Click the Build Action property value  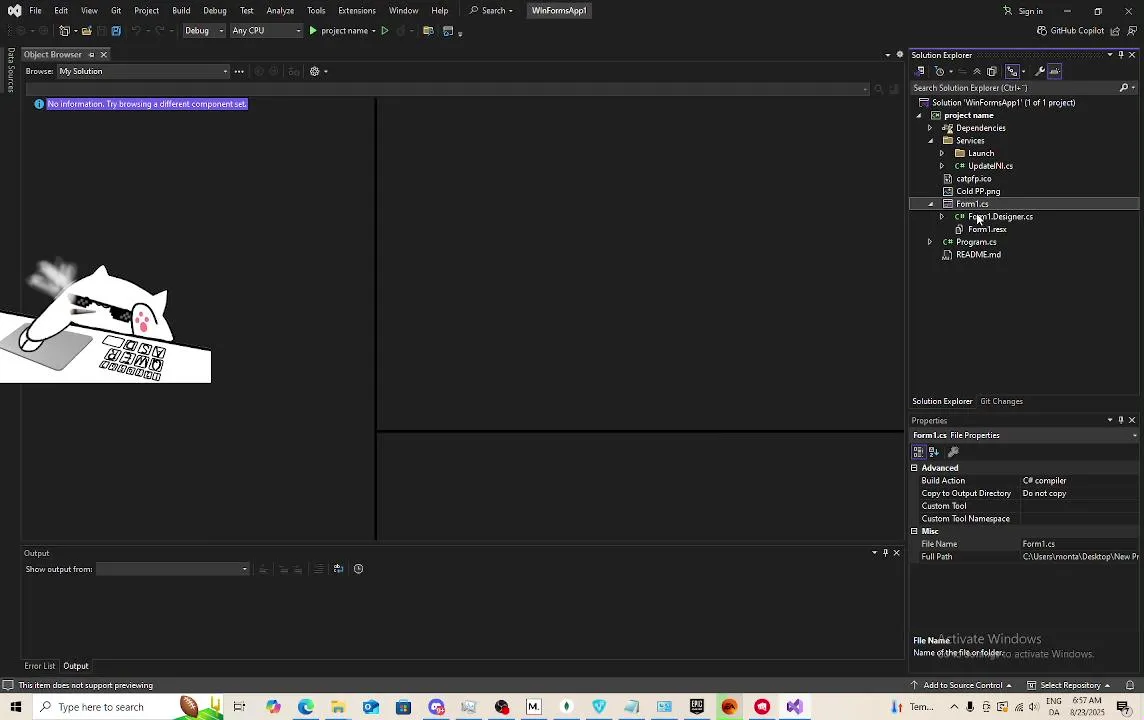(x=1079, y=481)
